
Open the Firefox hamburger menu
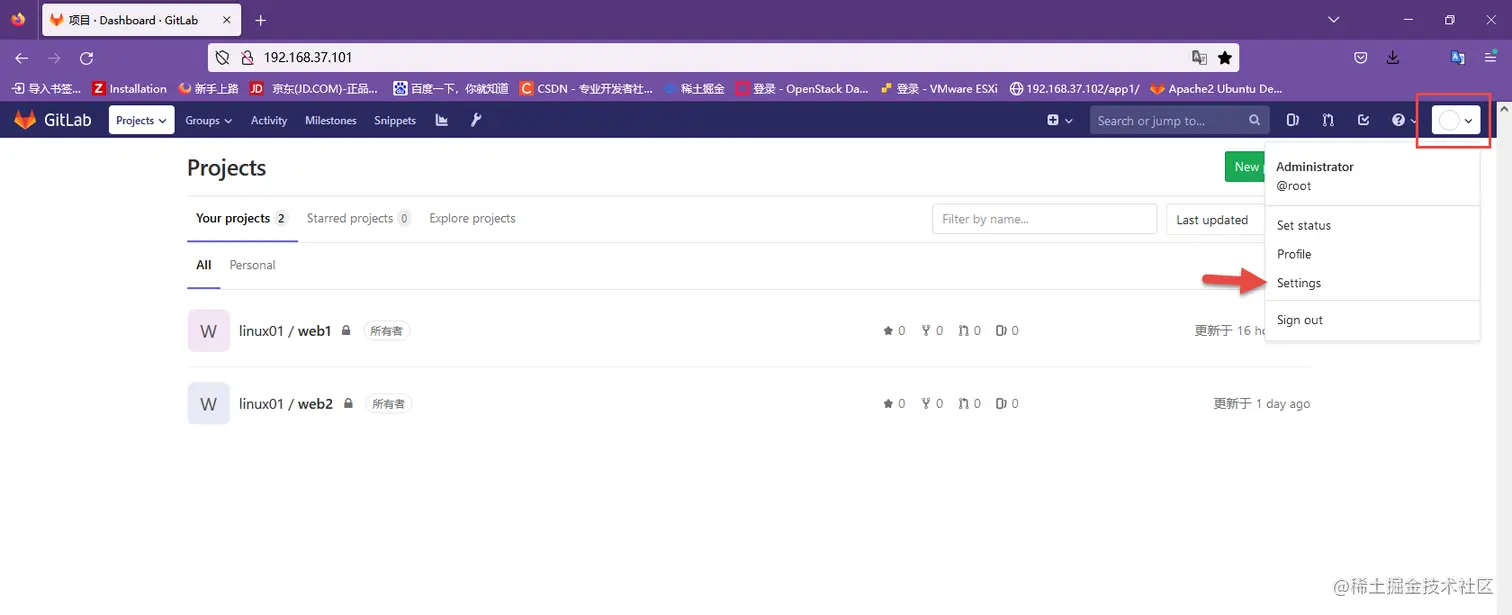point(1491,58)
